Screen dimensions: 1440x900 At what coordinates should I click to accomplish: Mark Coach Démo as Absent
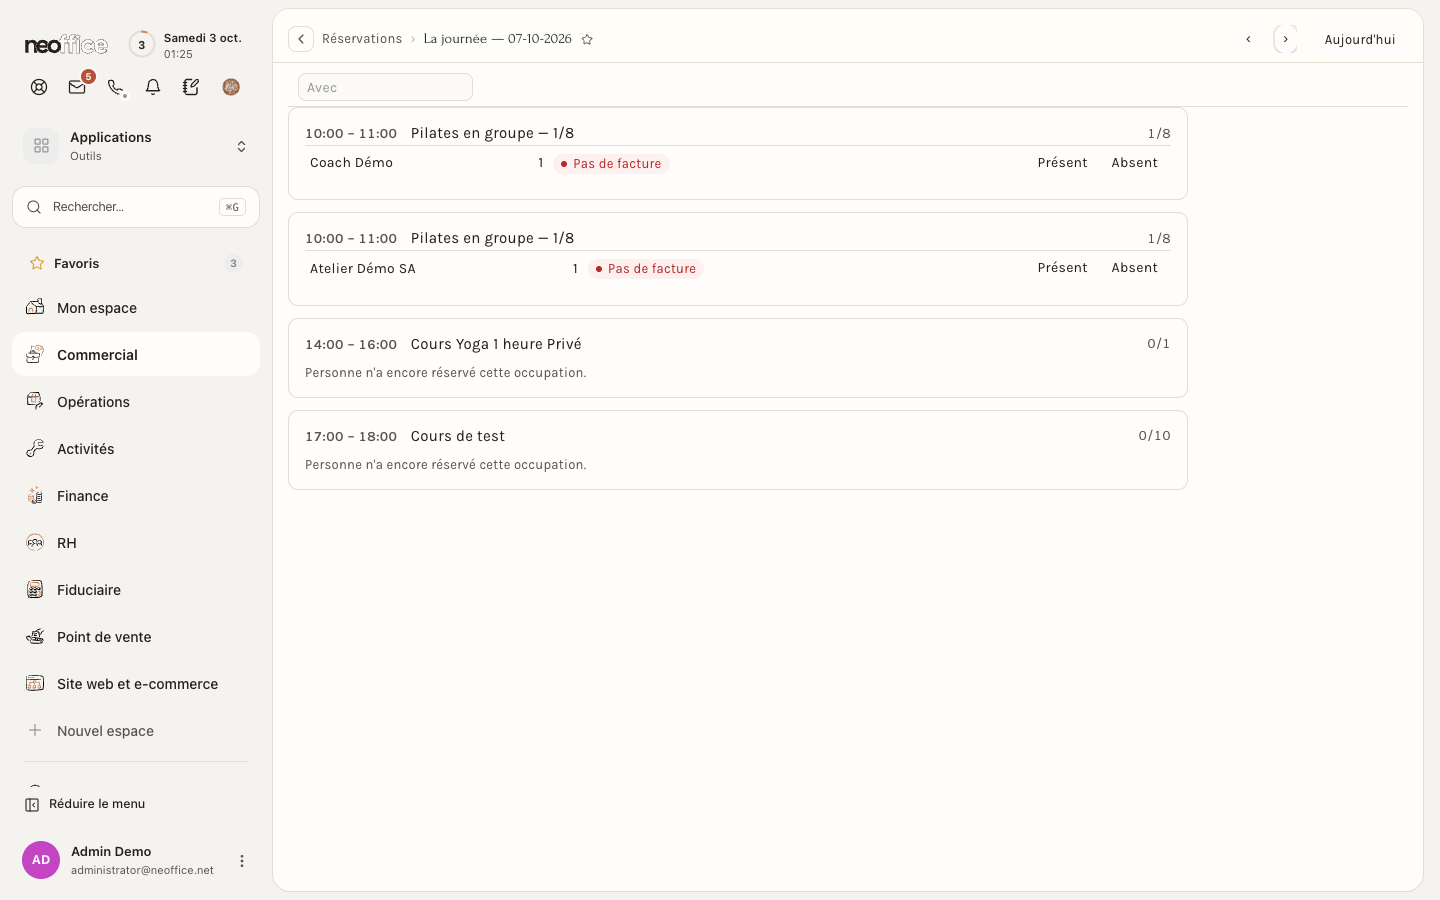[x=1134, y=163]
